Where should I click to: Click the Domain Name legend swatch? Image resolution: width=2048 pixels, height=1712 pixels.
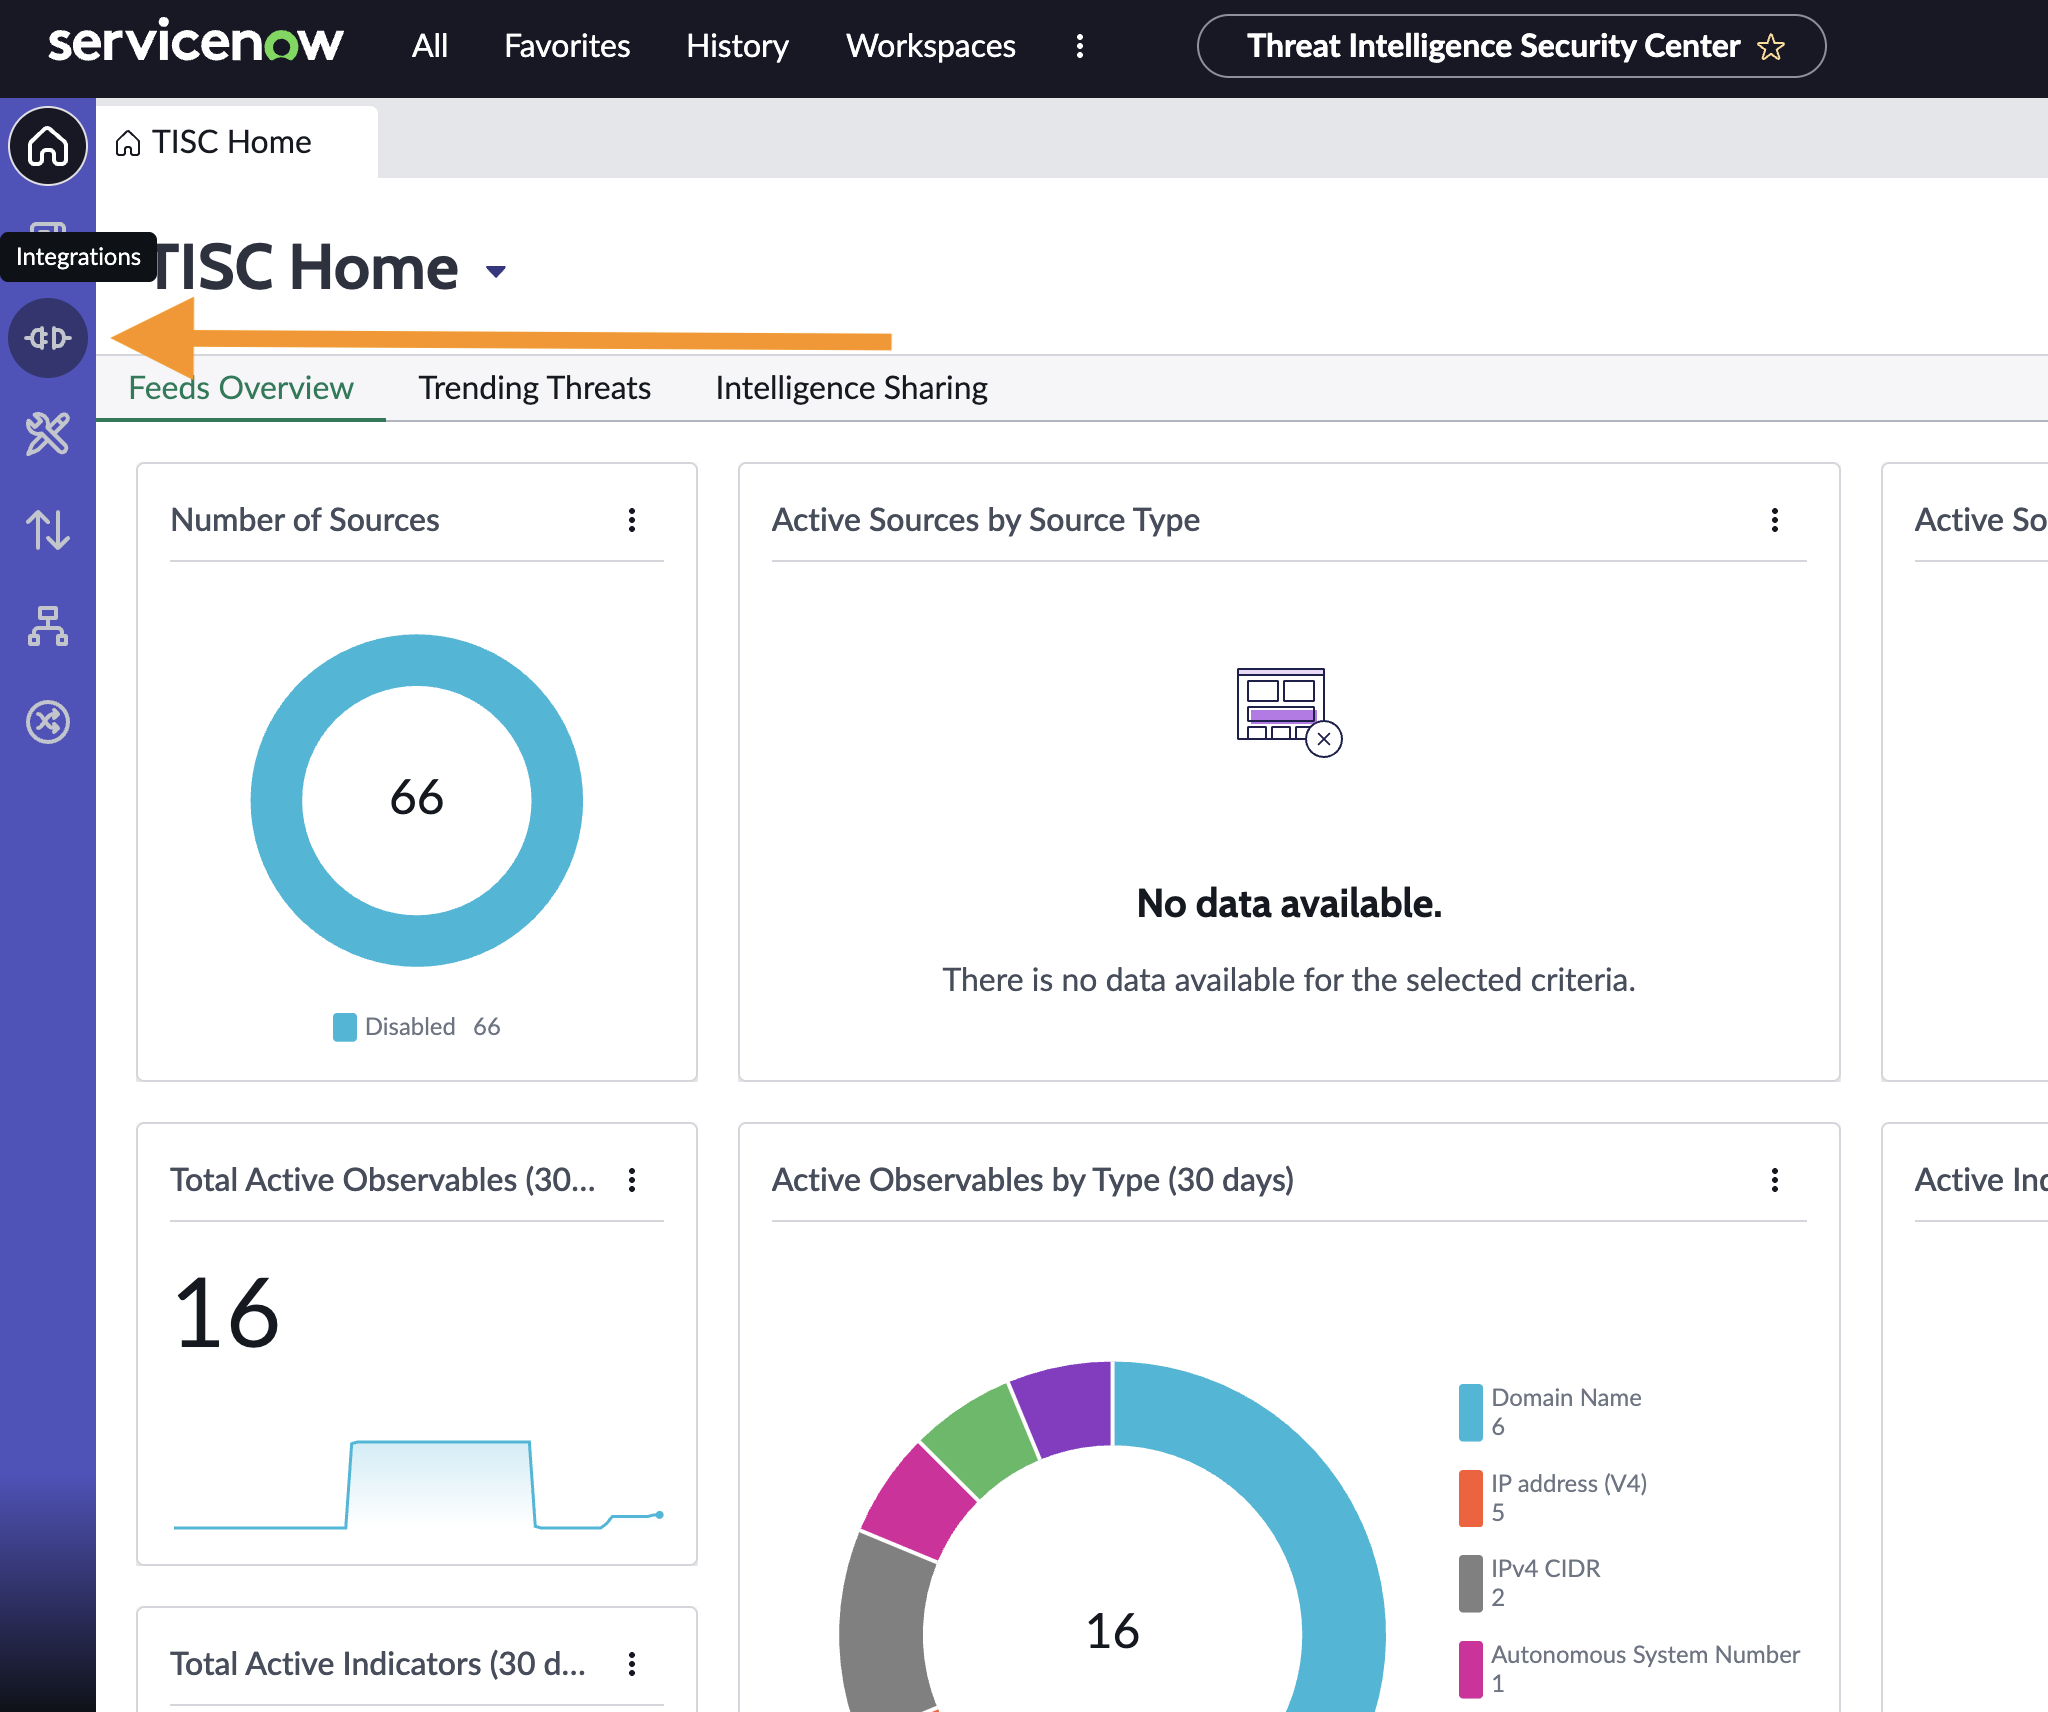pyautogui.click(x=1470, y=1412)
